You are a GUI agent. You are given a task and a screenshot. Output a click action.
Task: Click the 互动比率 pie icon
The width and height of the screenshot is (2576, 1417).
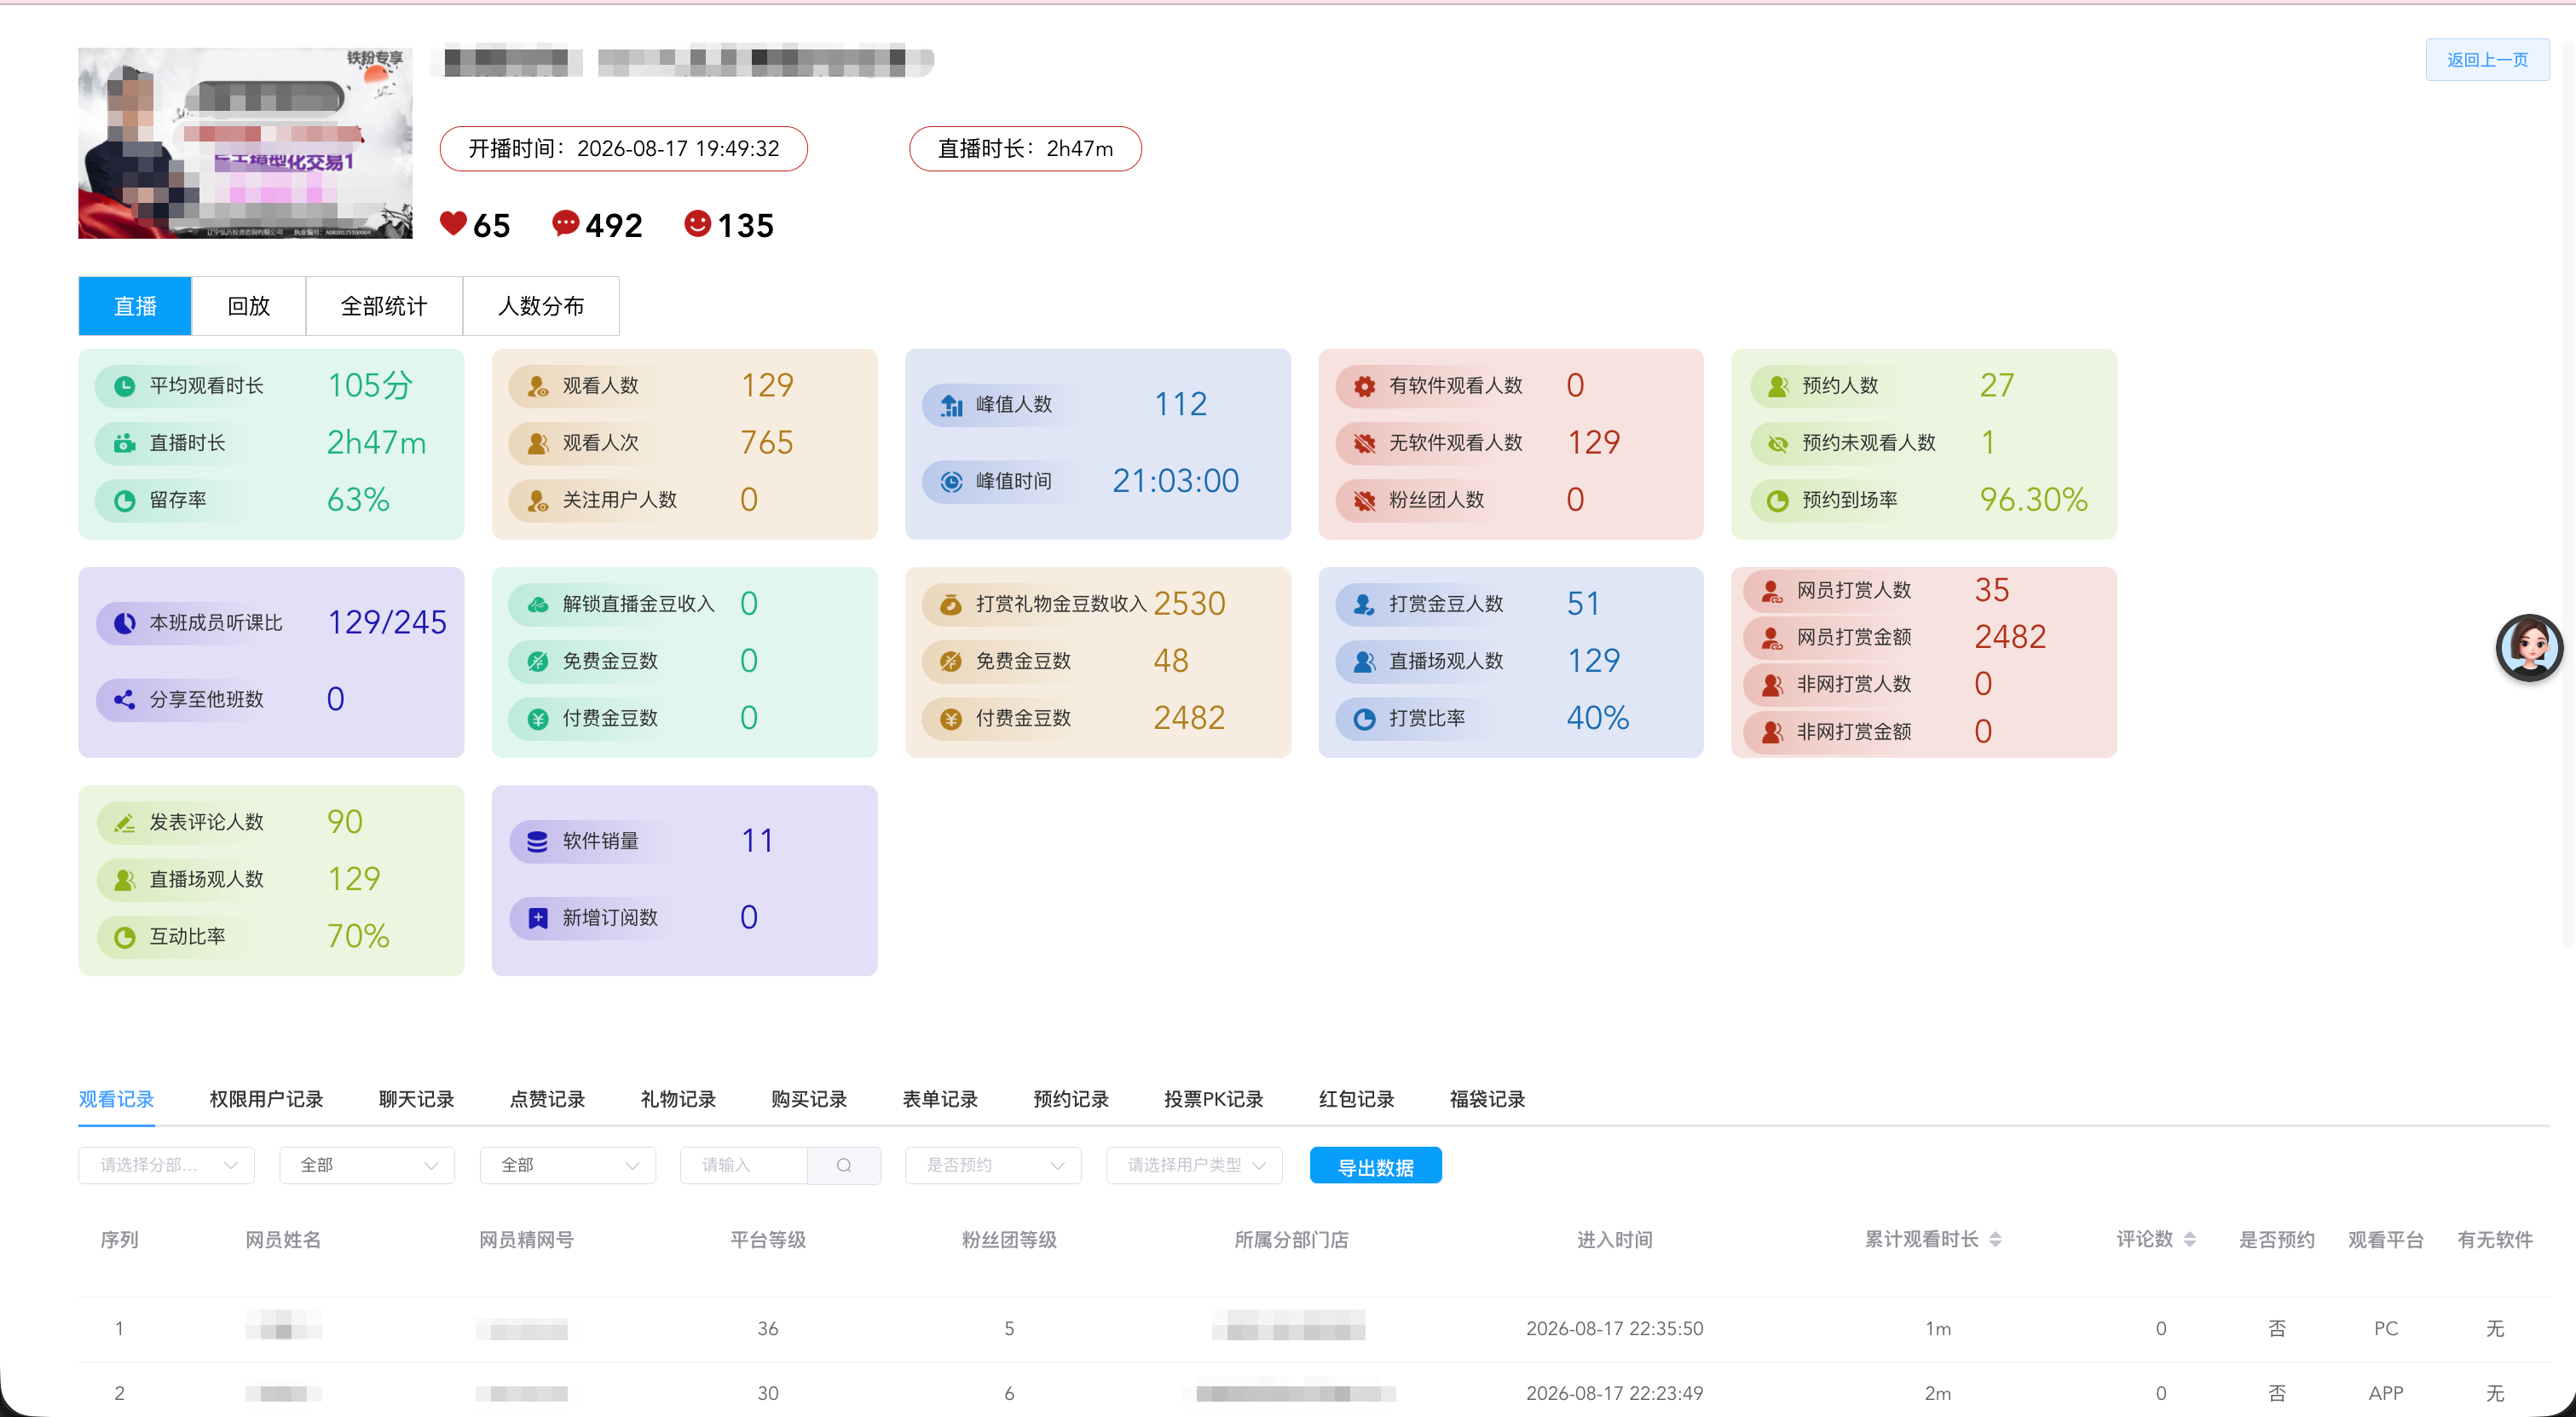click(124, 937)
